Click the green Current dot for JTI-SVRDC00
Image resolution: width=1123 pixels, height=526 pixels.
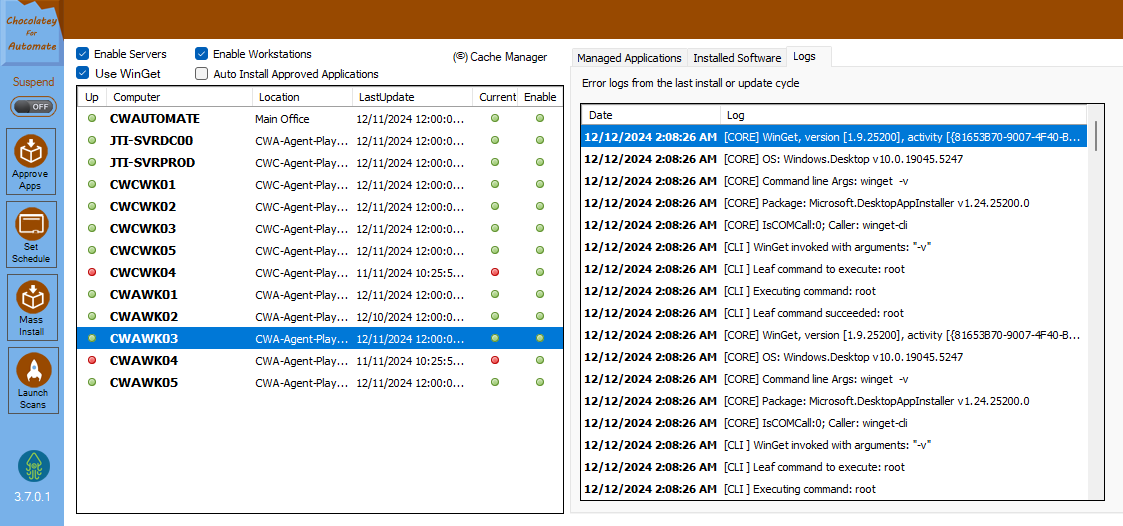(x=495, y=140)
